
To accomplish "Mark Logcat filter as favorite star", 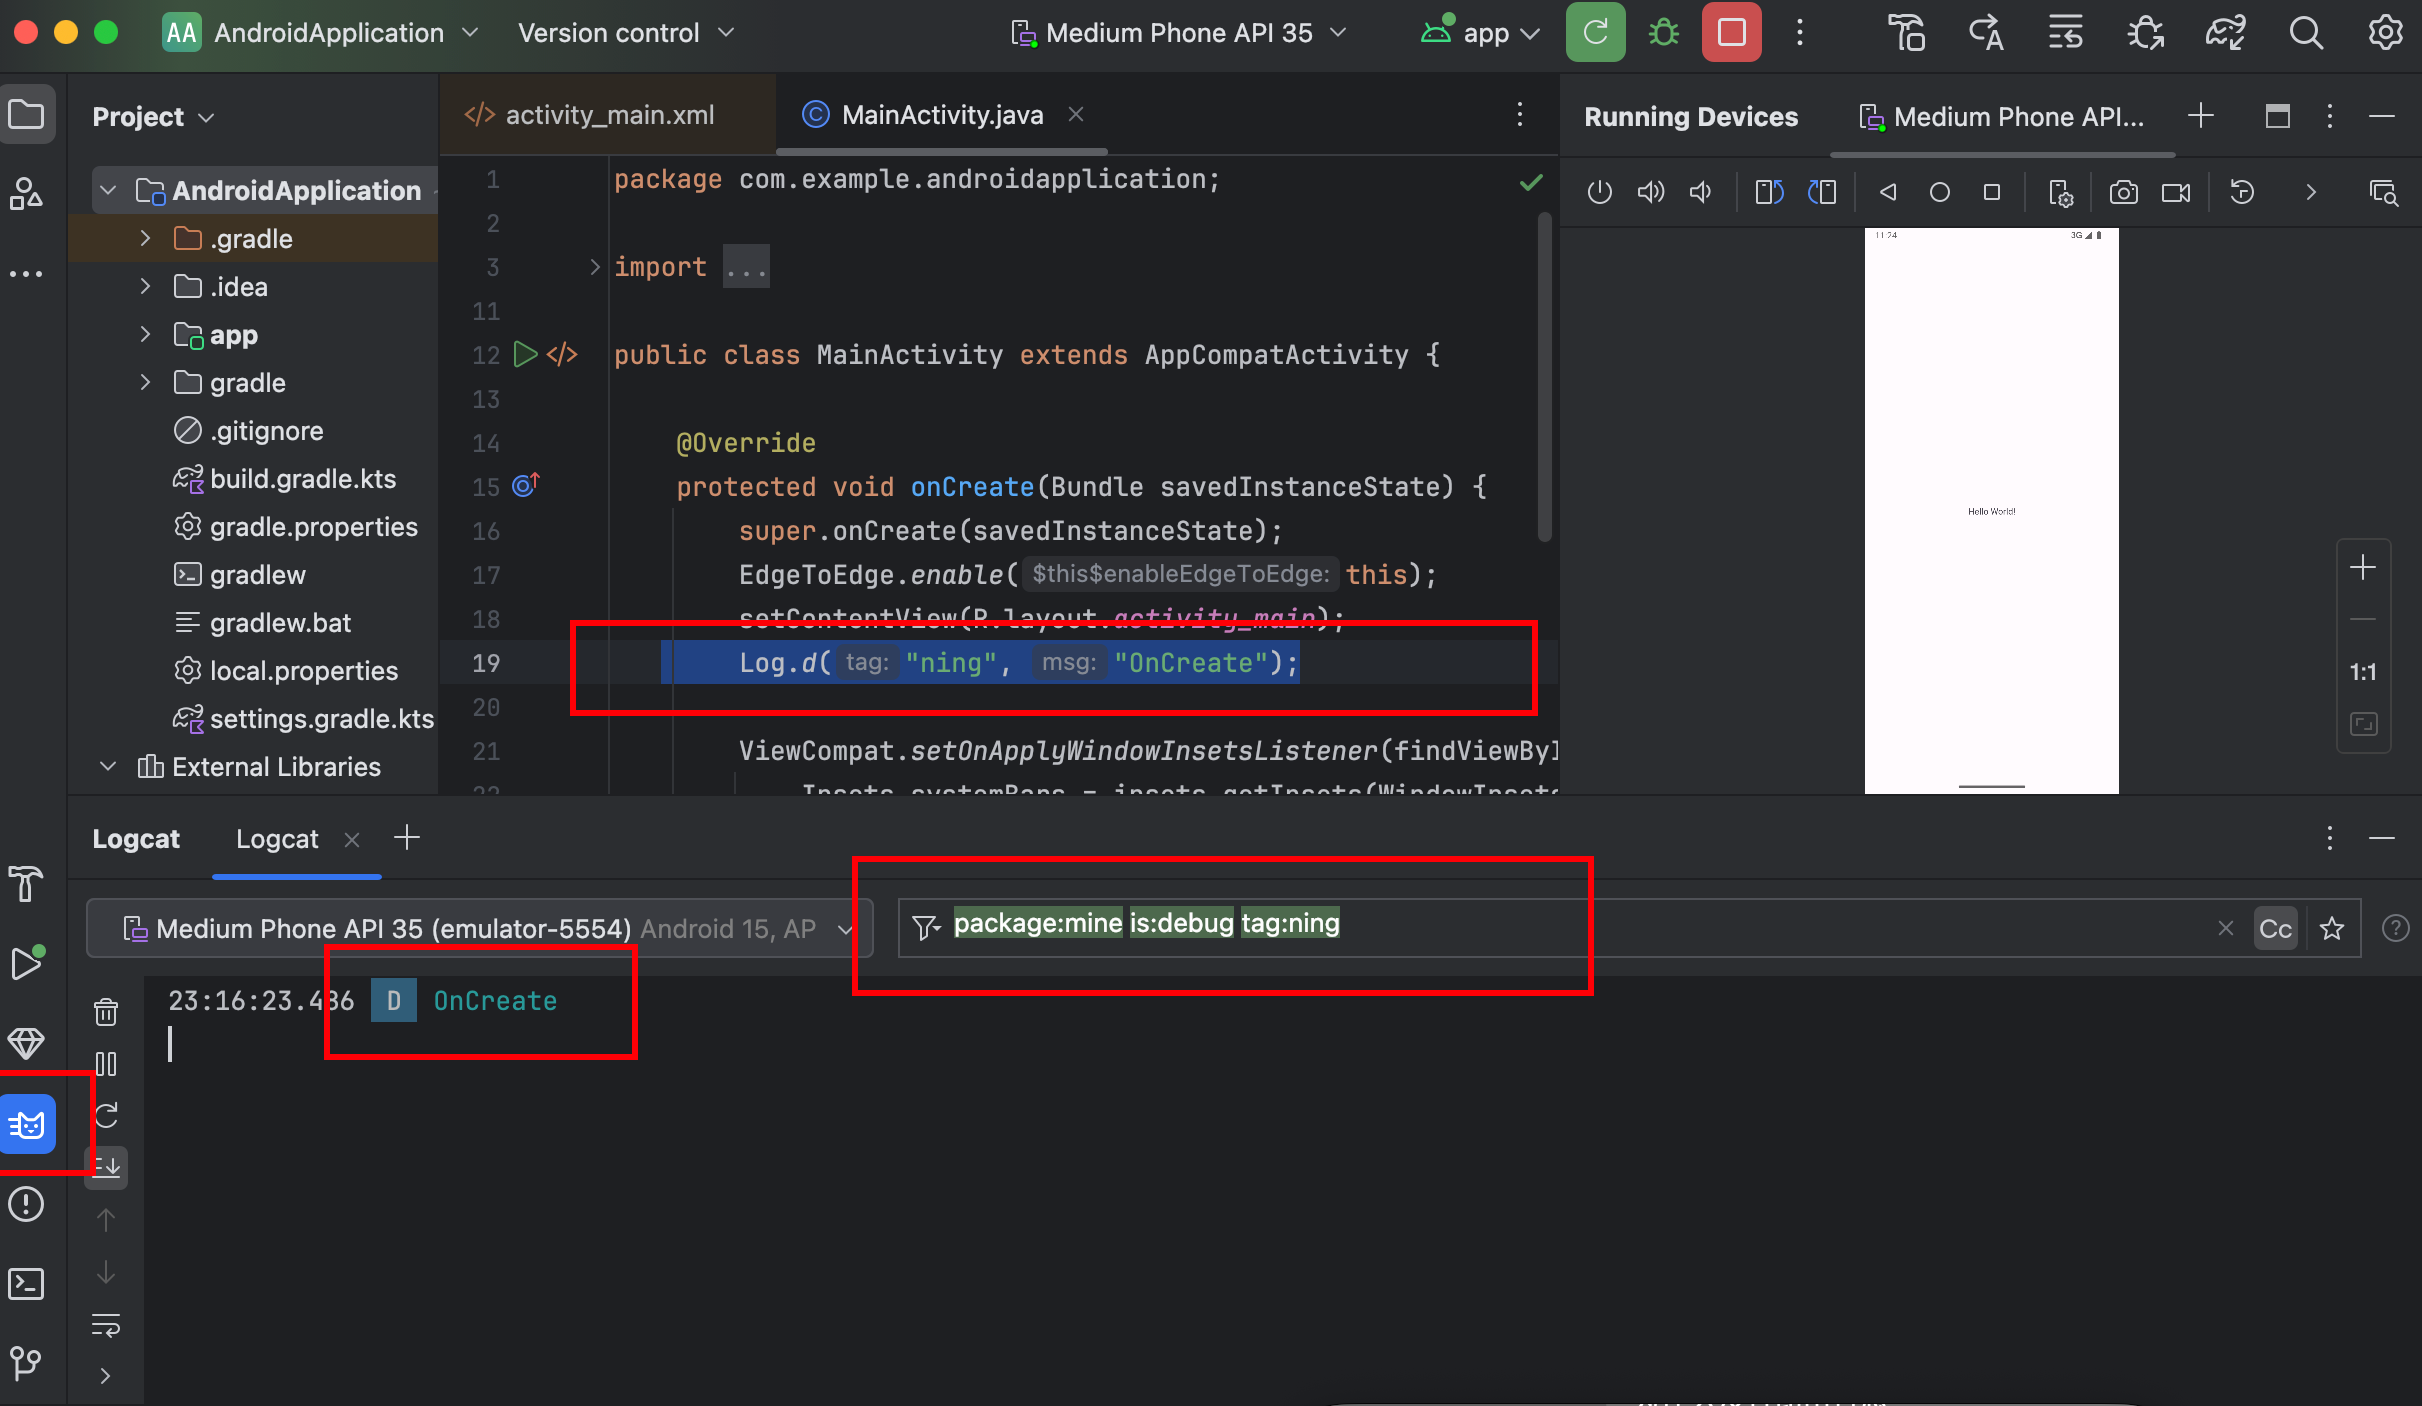I will tap(2332, 929).
